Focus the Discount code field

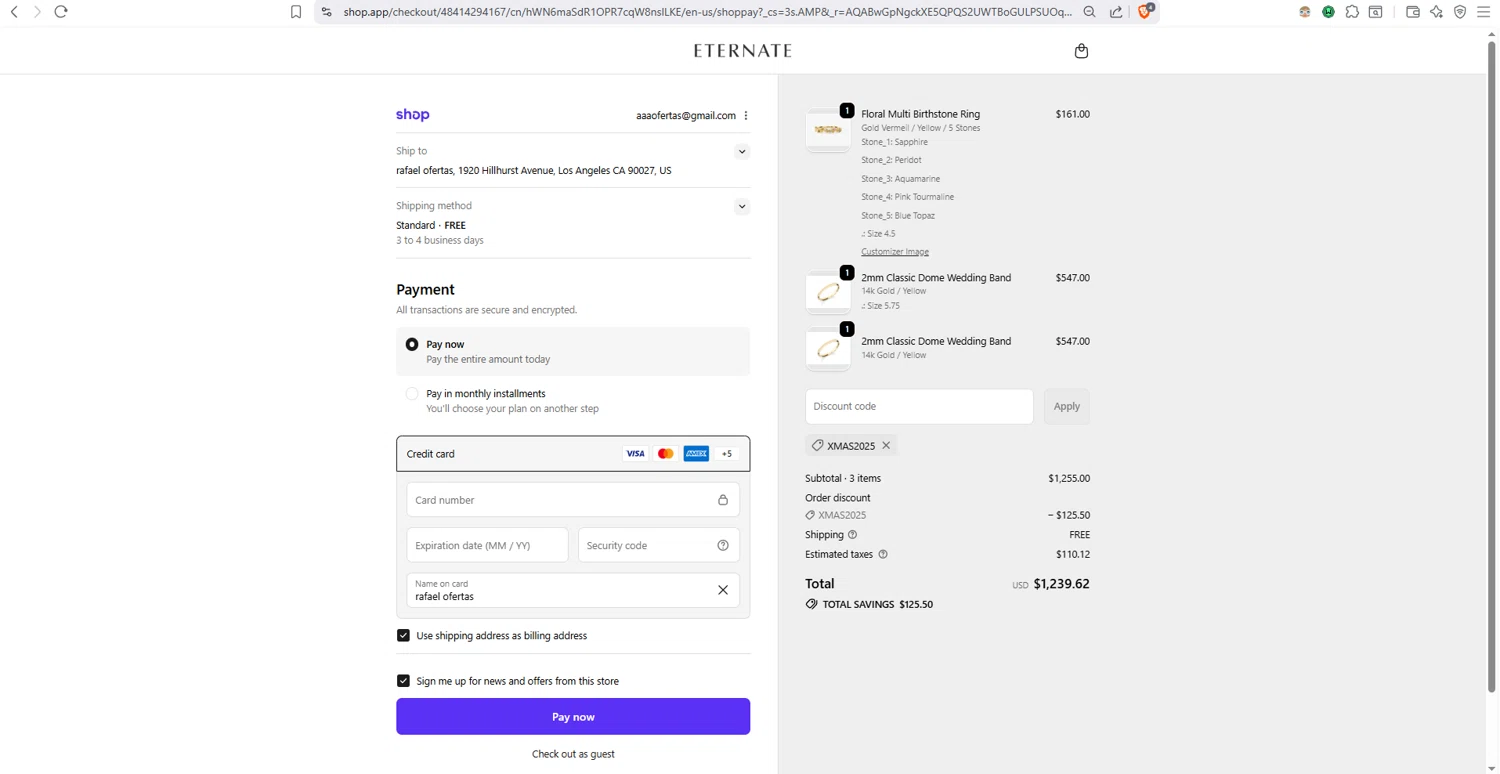click(x=919, y=407)
